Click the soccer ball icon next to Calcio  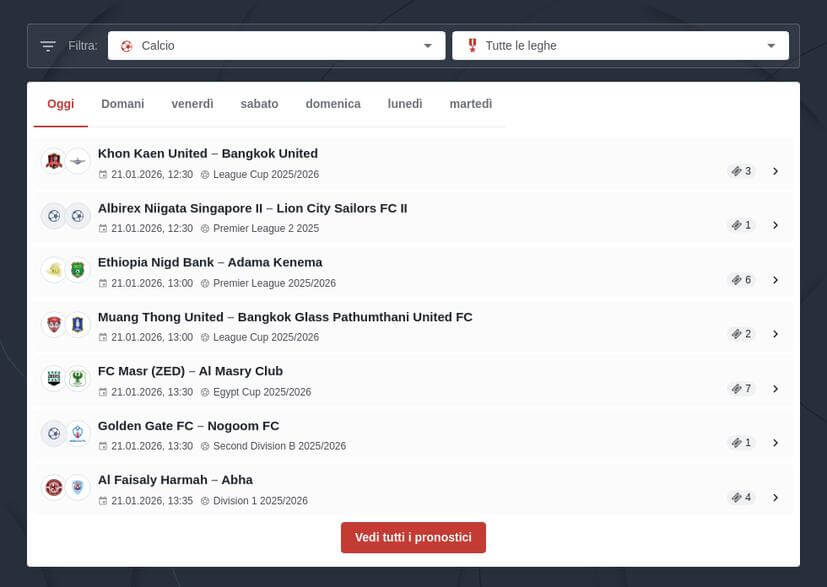pyautogui.click(x=128, y=45)
